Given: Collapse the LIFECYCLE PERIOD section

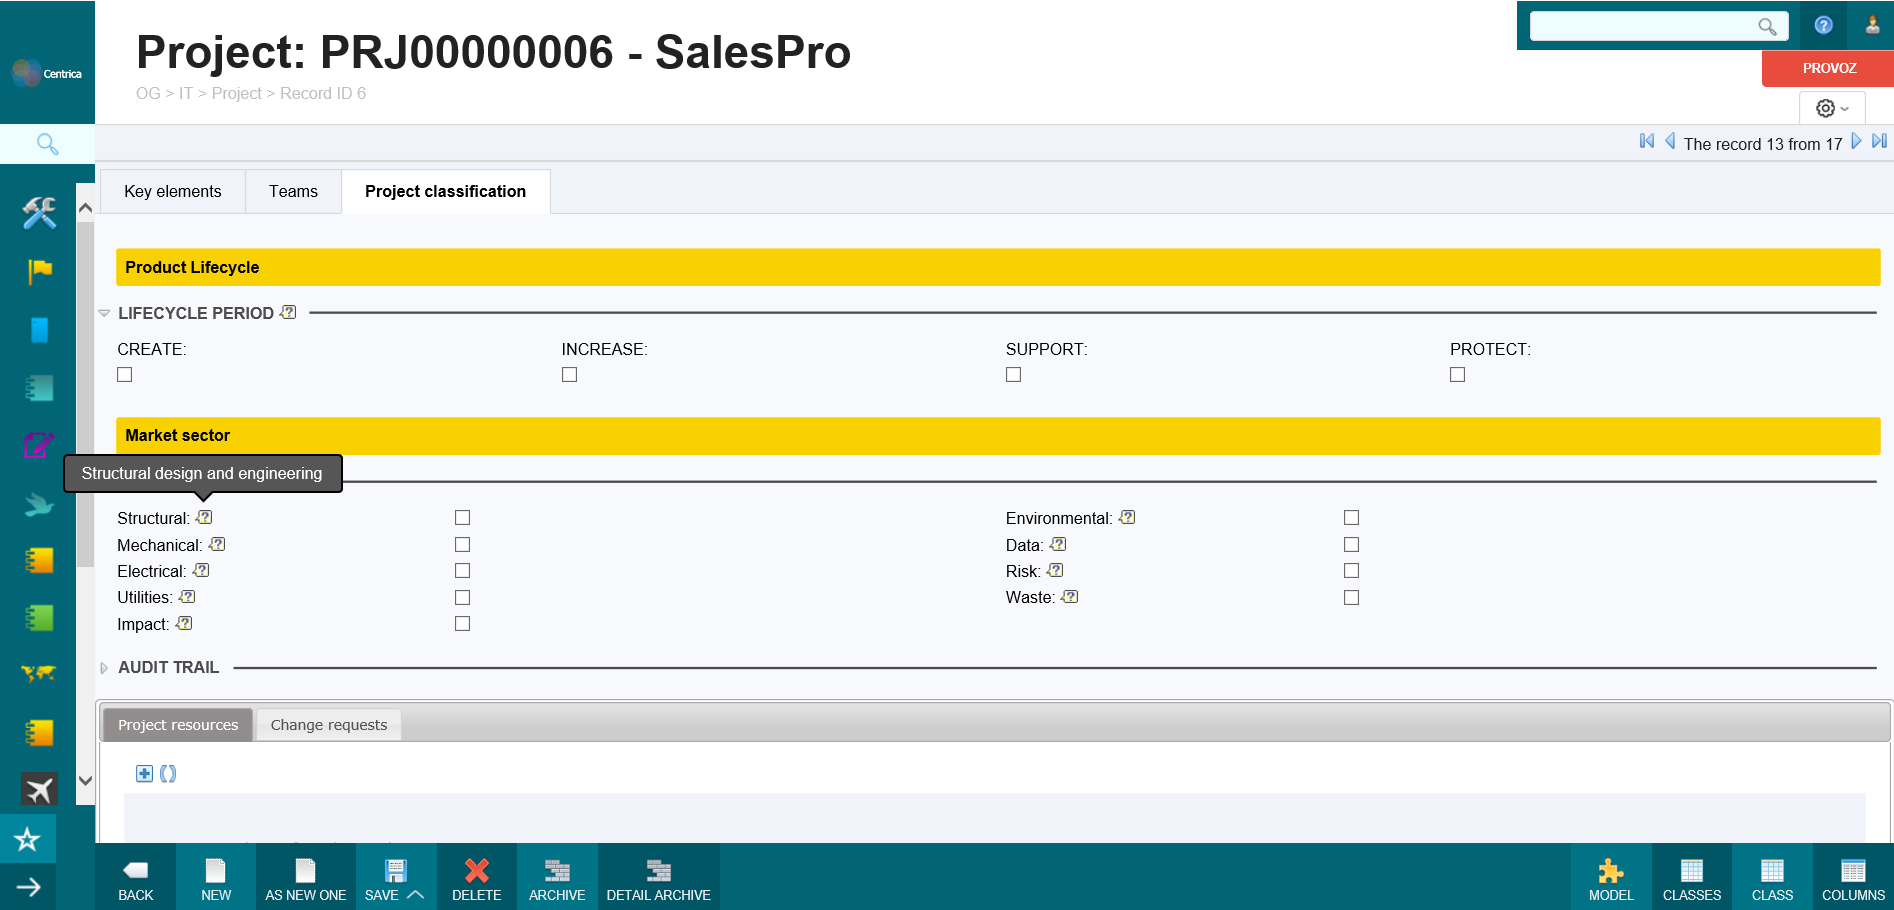Looking at the screenshot, I should point(104,313).
